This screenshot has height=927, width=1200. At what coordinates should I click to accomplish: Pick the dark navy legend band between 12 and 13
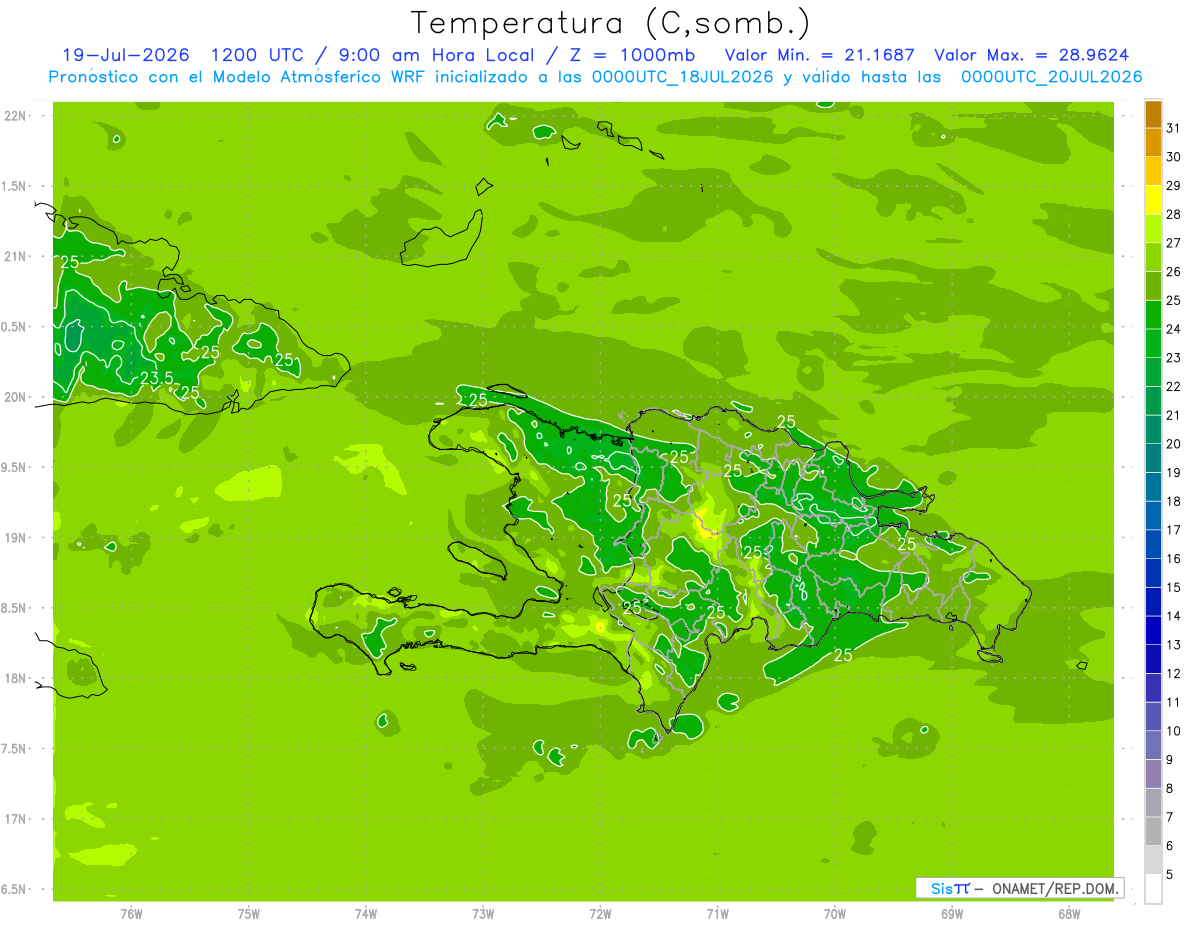coord(1153,659)
